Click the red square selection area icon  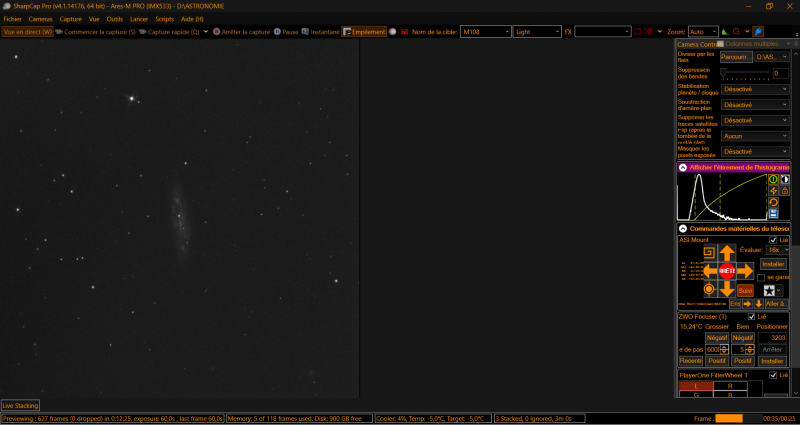click(x=638, y=32)
